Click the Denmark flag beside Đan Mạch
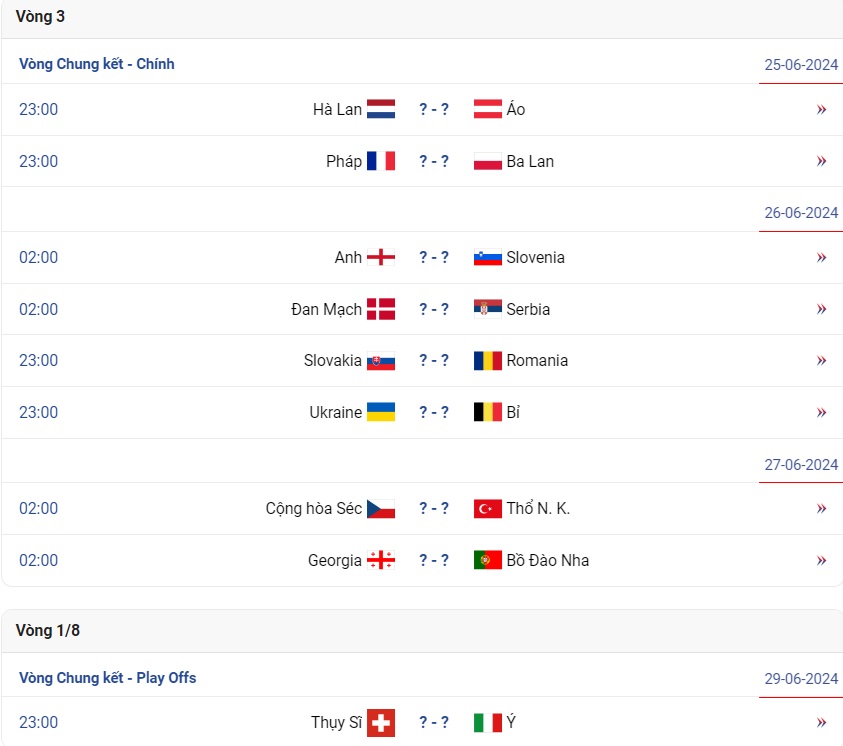This screenshot has width=843, height=746. (x=381, y=309)
